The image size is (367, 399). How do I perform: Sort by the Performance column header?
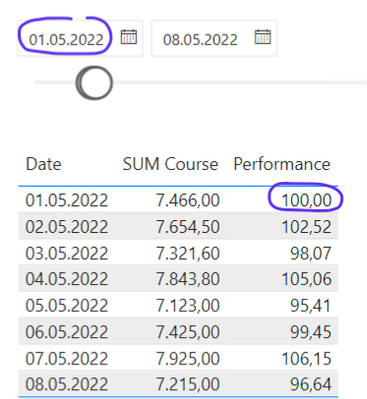(x=282, y=164)
